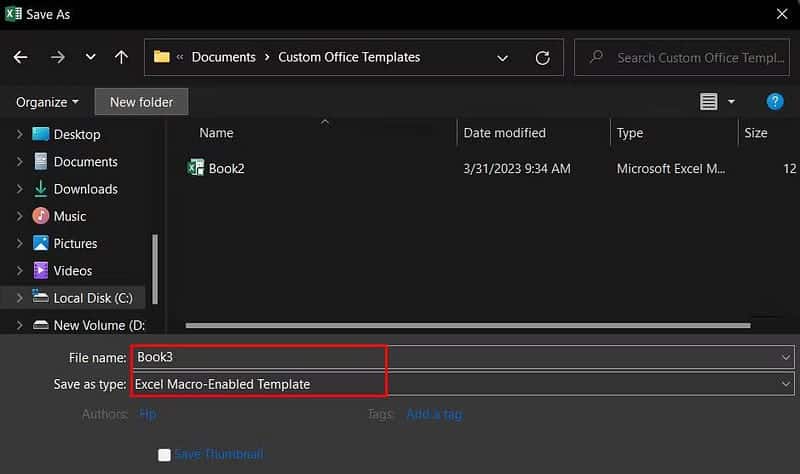Screen dimensions: 800x474
Task: Go back with the left arrow button
Action: (20, 57)
